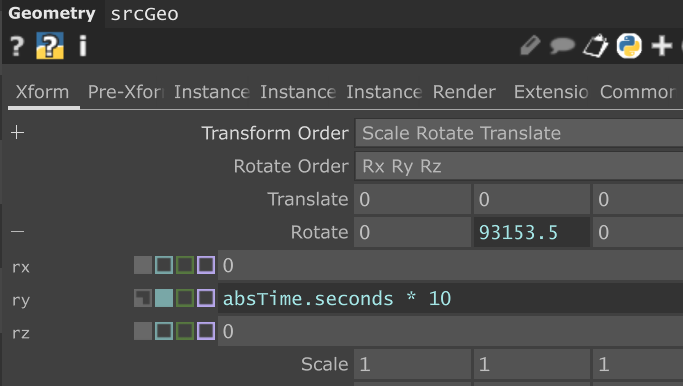Show operator info 'i' icon

tap(83, 46)
